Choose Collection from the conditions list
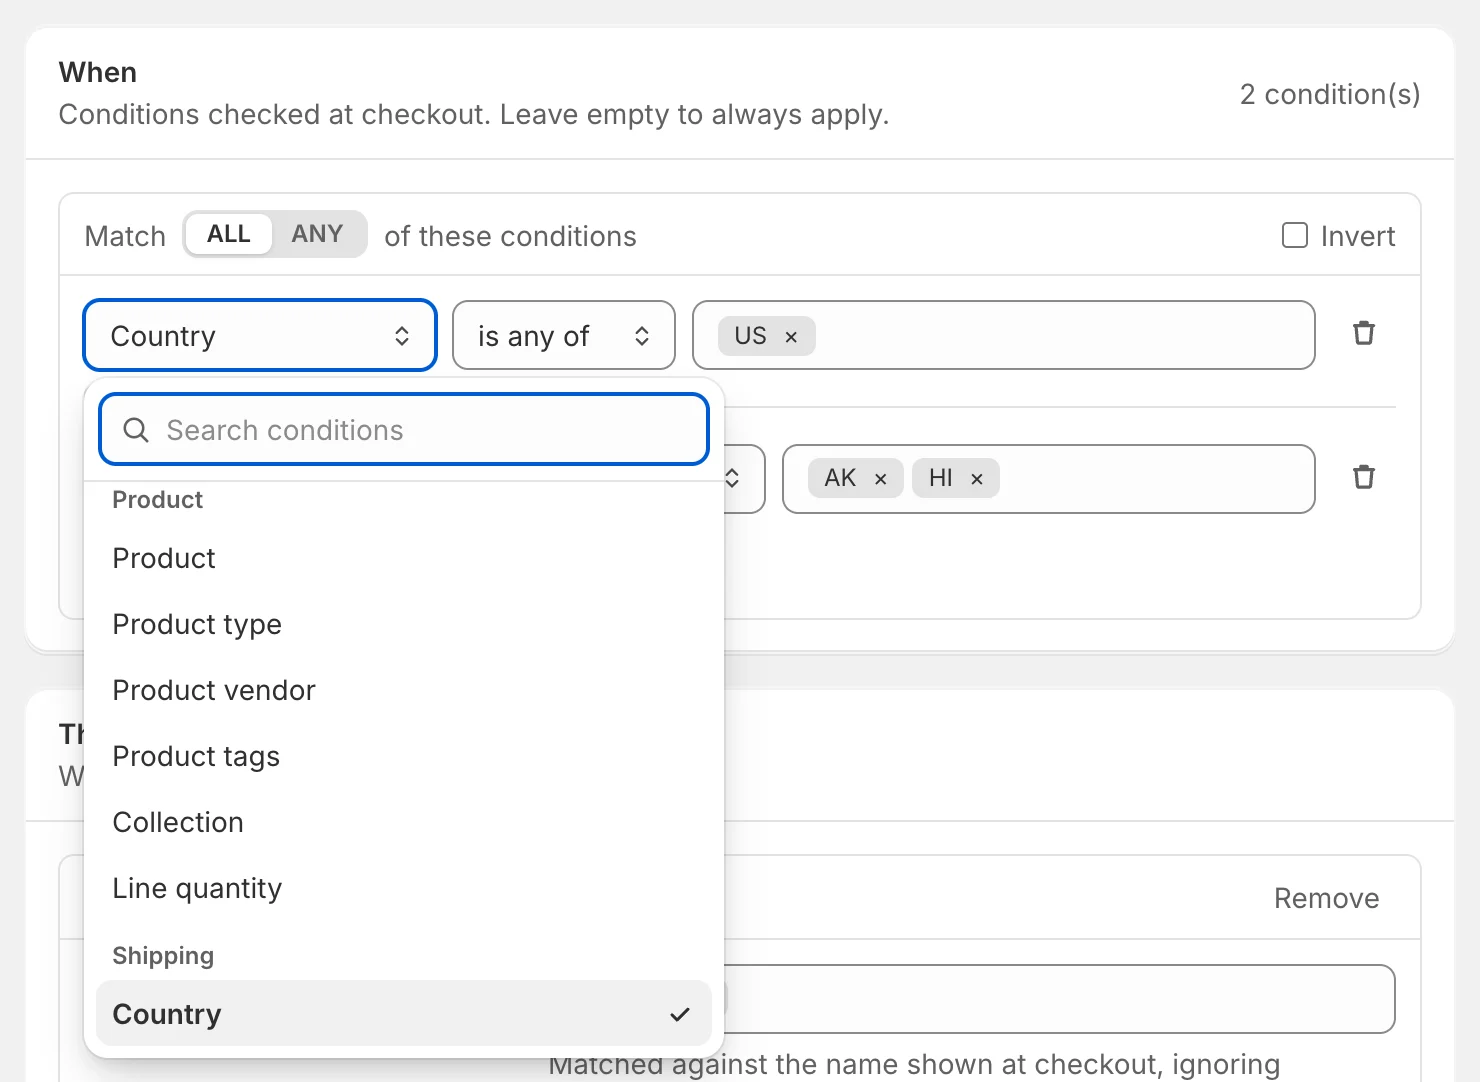 404,822
